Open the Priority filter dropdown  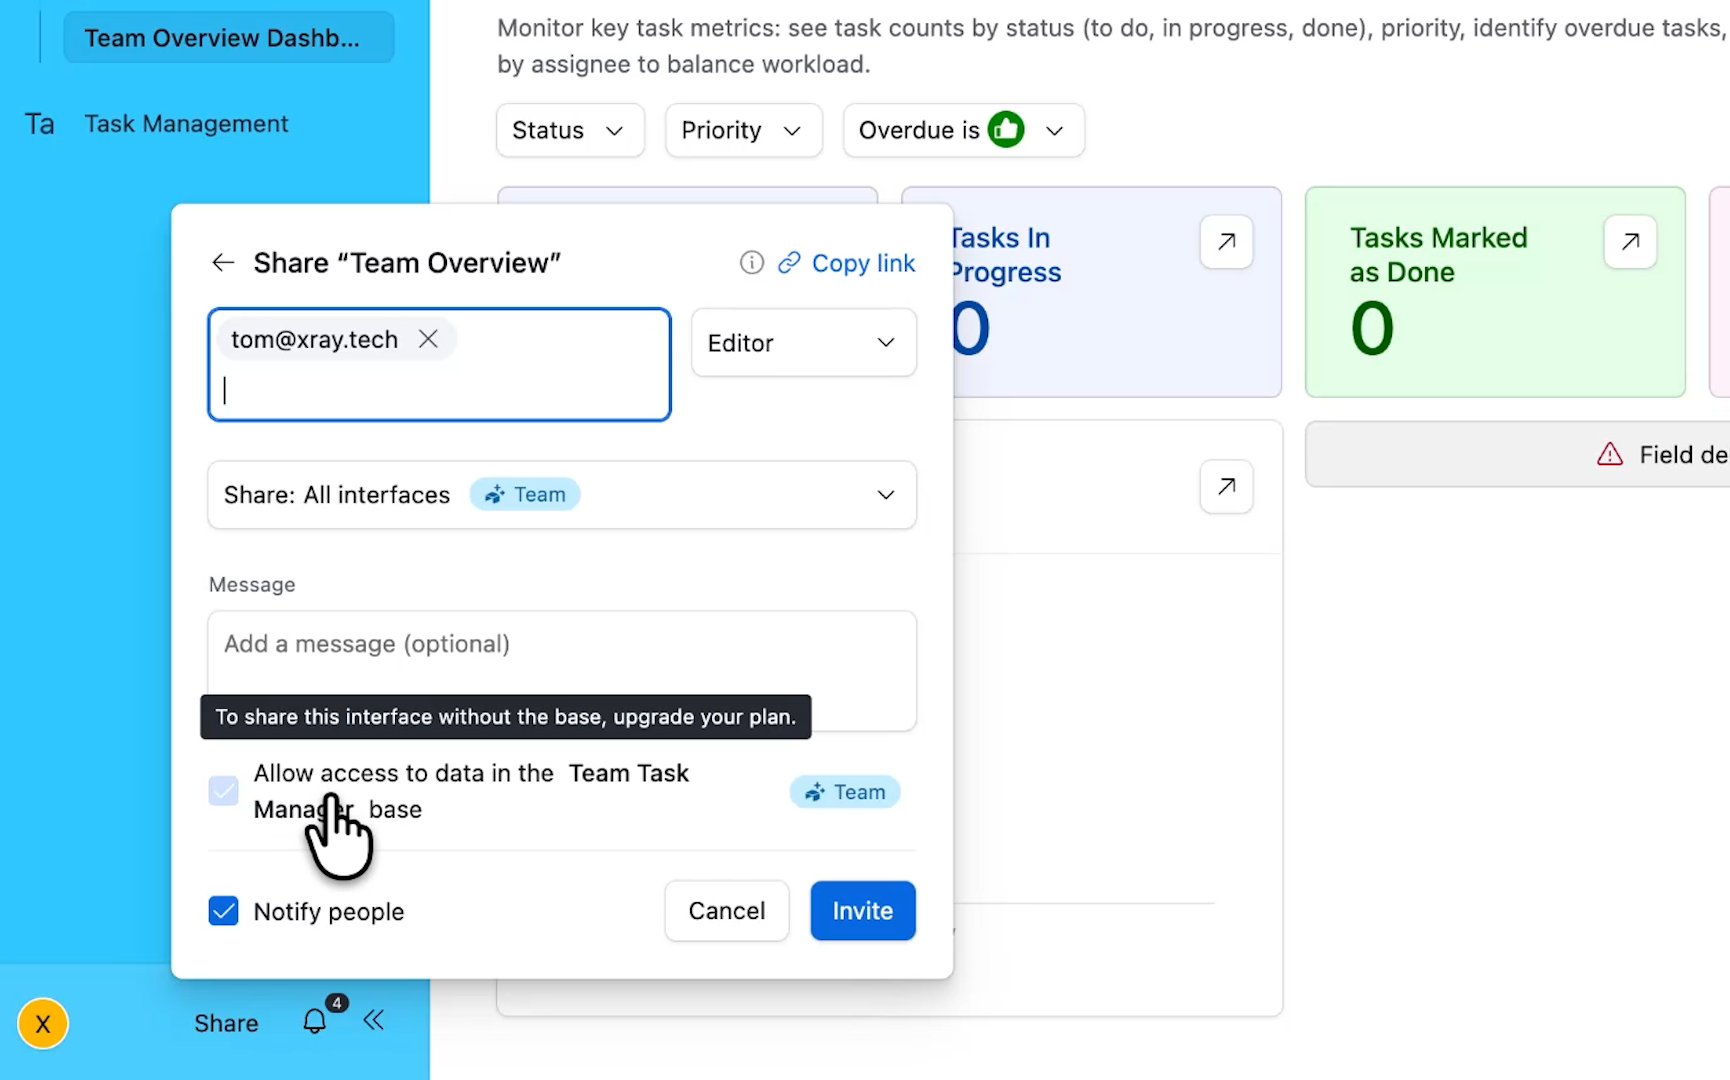point(743,131)
